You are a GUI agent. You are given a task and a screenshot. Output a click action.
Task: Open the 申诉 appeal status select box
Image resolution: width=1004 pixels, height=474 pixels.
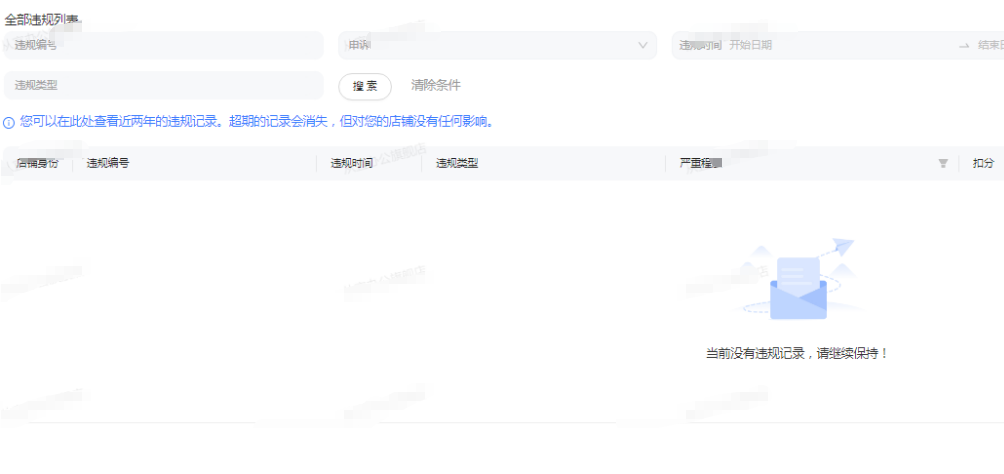coord(496,45)
